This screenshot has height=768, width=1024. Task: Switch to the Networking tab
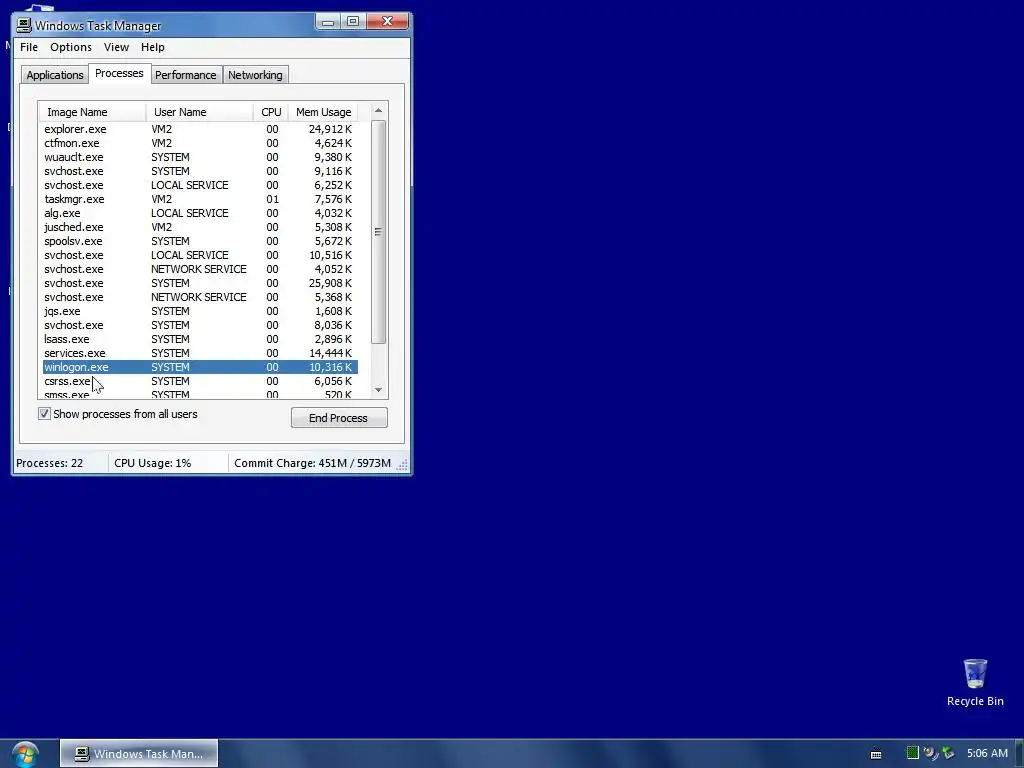(255, 75)
